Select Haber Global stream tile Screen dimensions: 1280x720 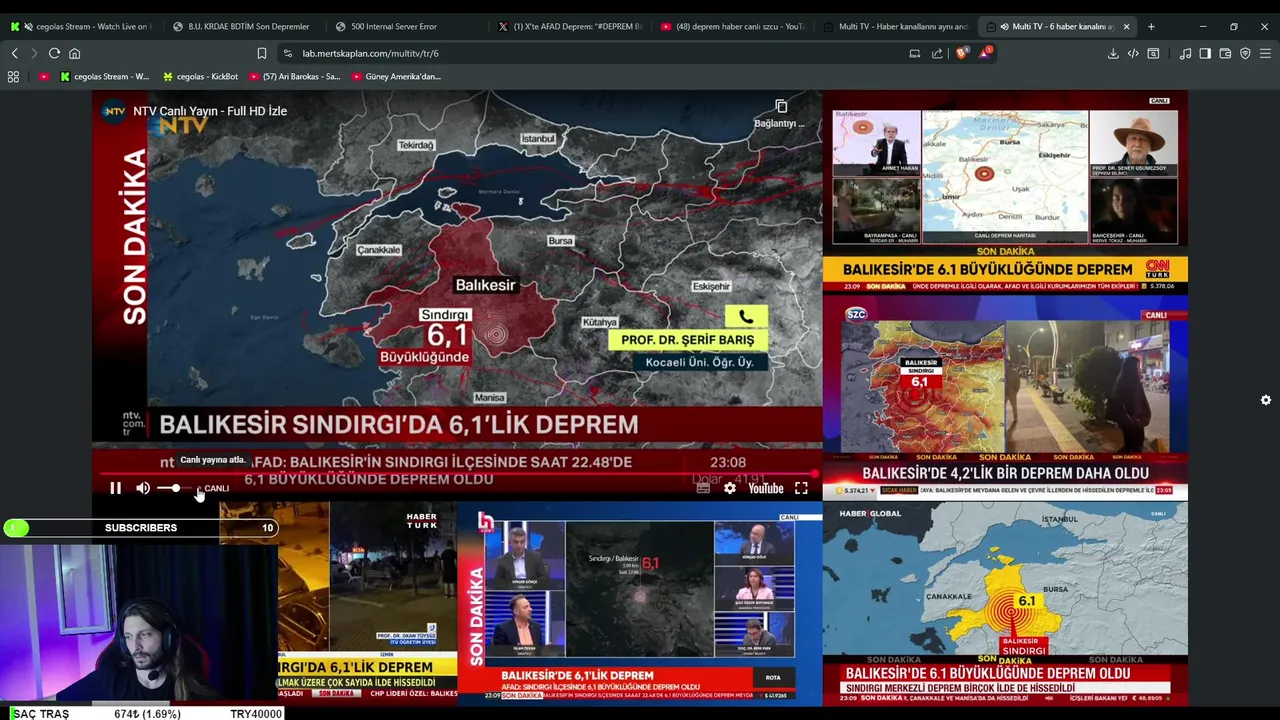pos(1005,604)
